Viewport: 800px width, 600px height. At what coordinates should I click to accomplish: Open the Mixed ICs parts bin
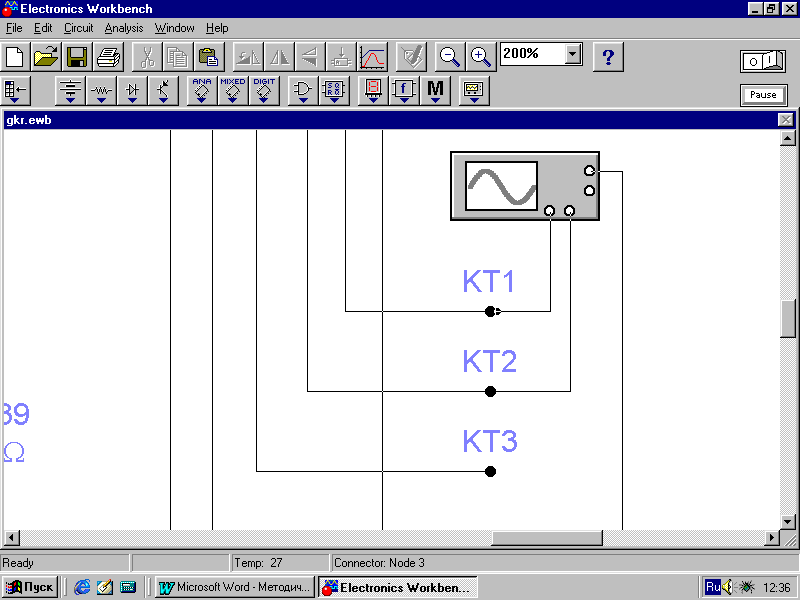click(x=233, y=91)
